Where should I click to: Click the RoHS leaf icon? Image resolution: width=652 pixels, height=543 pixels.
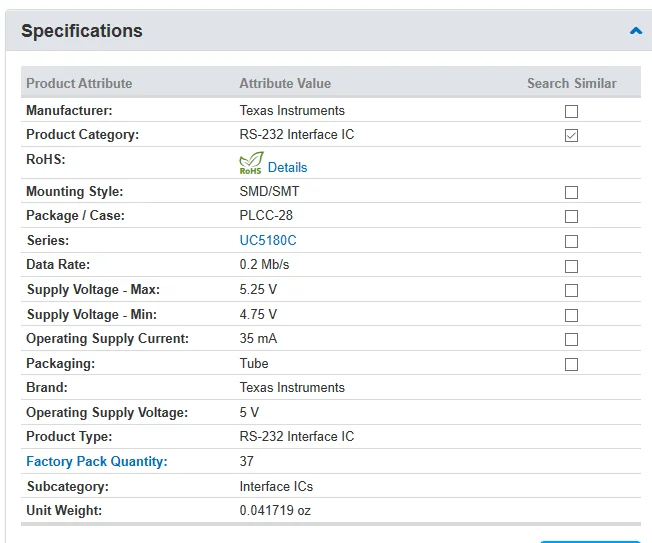[x=251, y=163]
